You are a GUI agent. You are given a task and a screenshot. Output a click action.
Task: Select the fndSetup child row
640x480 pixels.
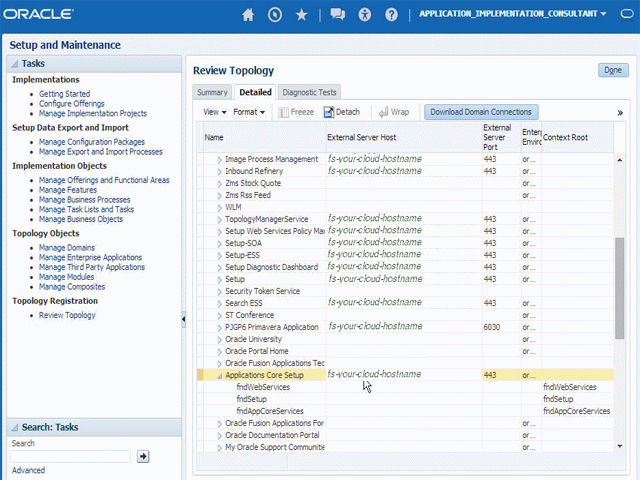(405, 399)
